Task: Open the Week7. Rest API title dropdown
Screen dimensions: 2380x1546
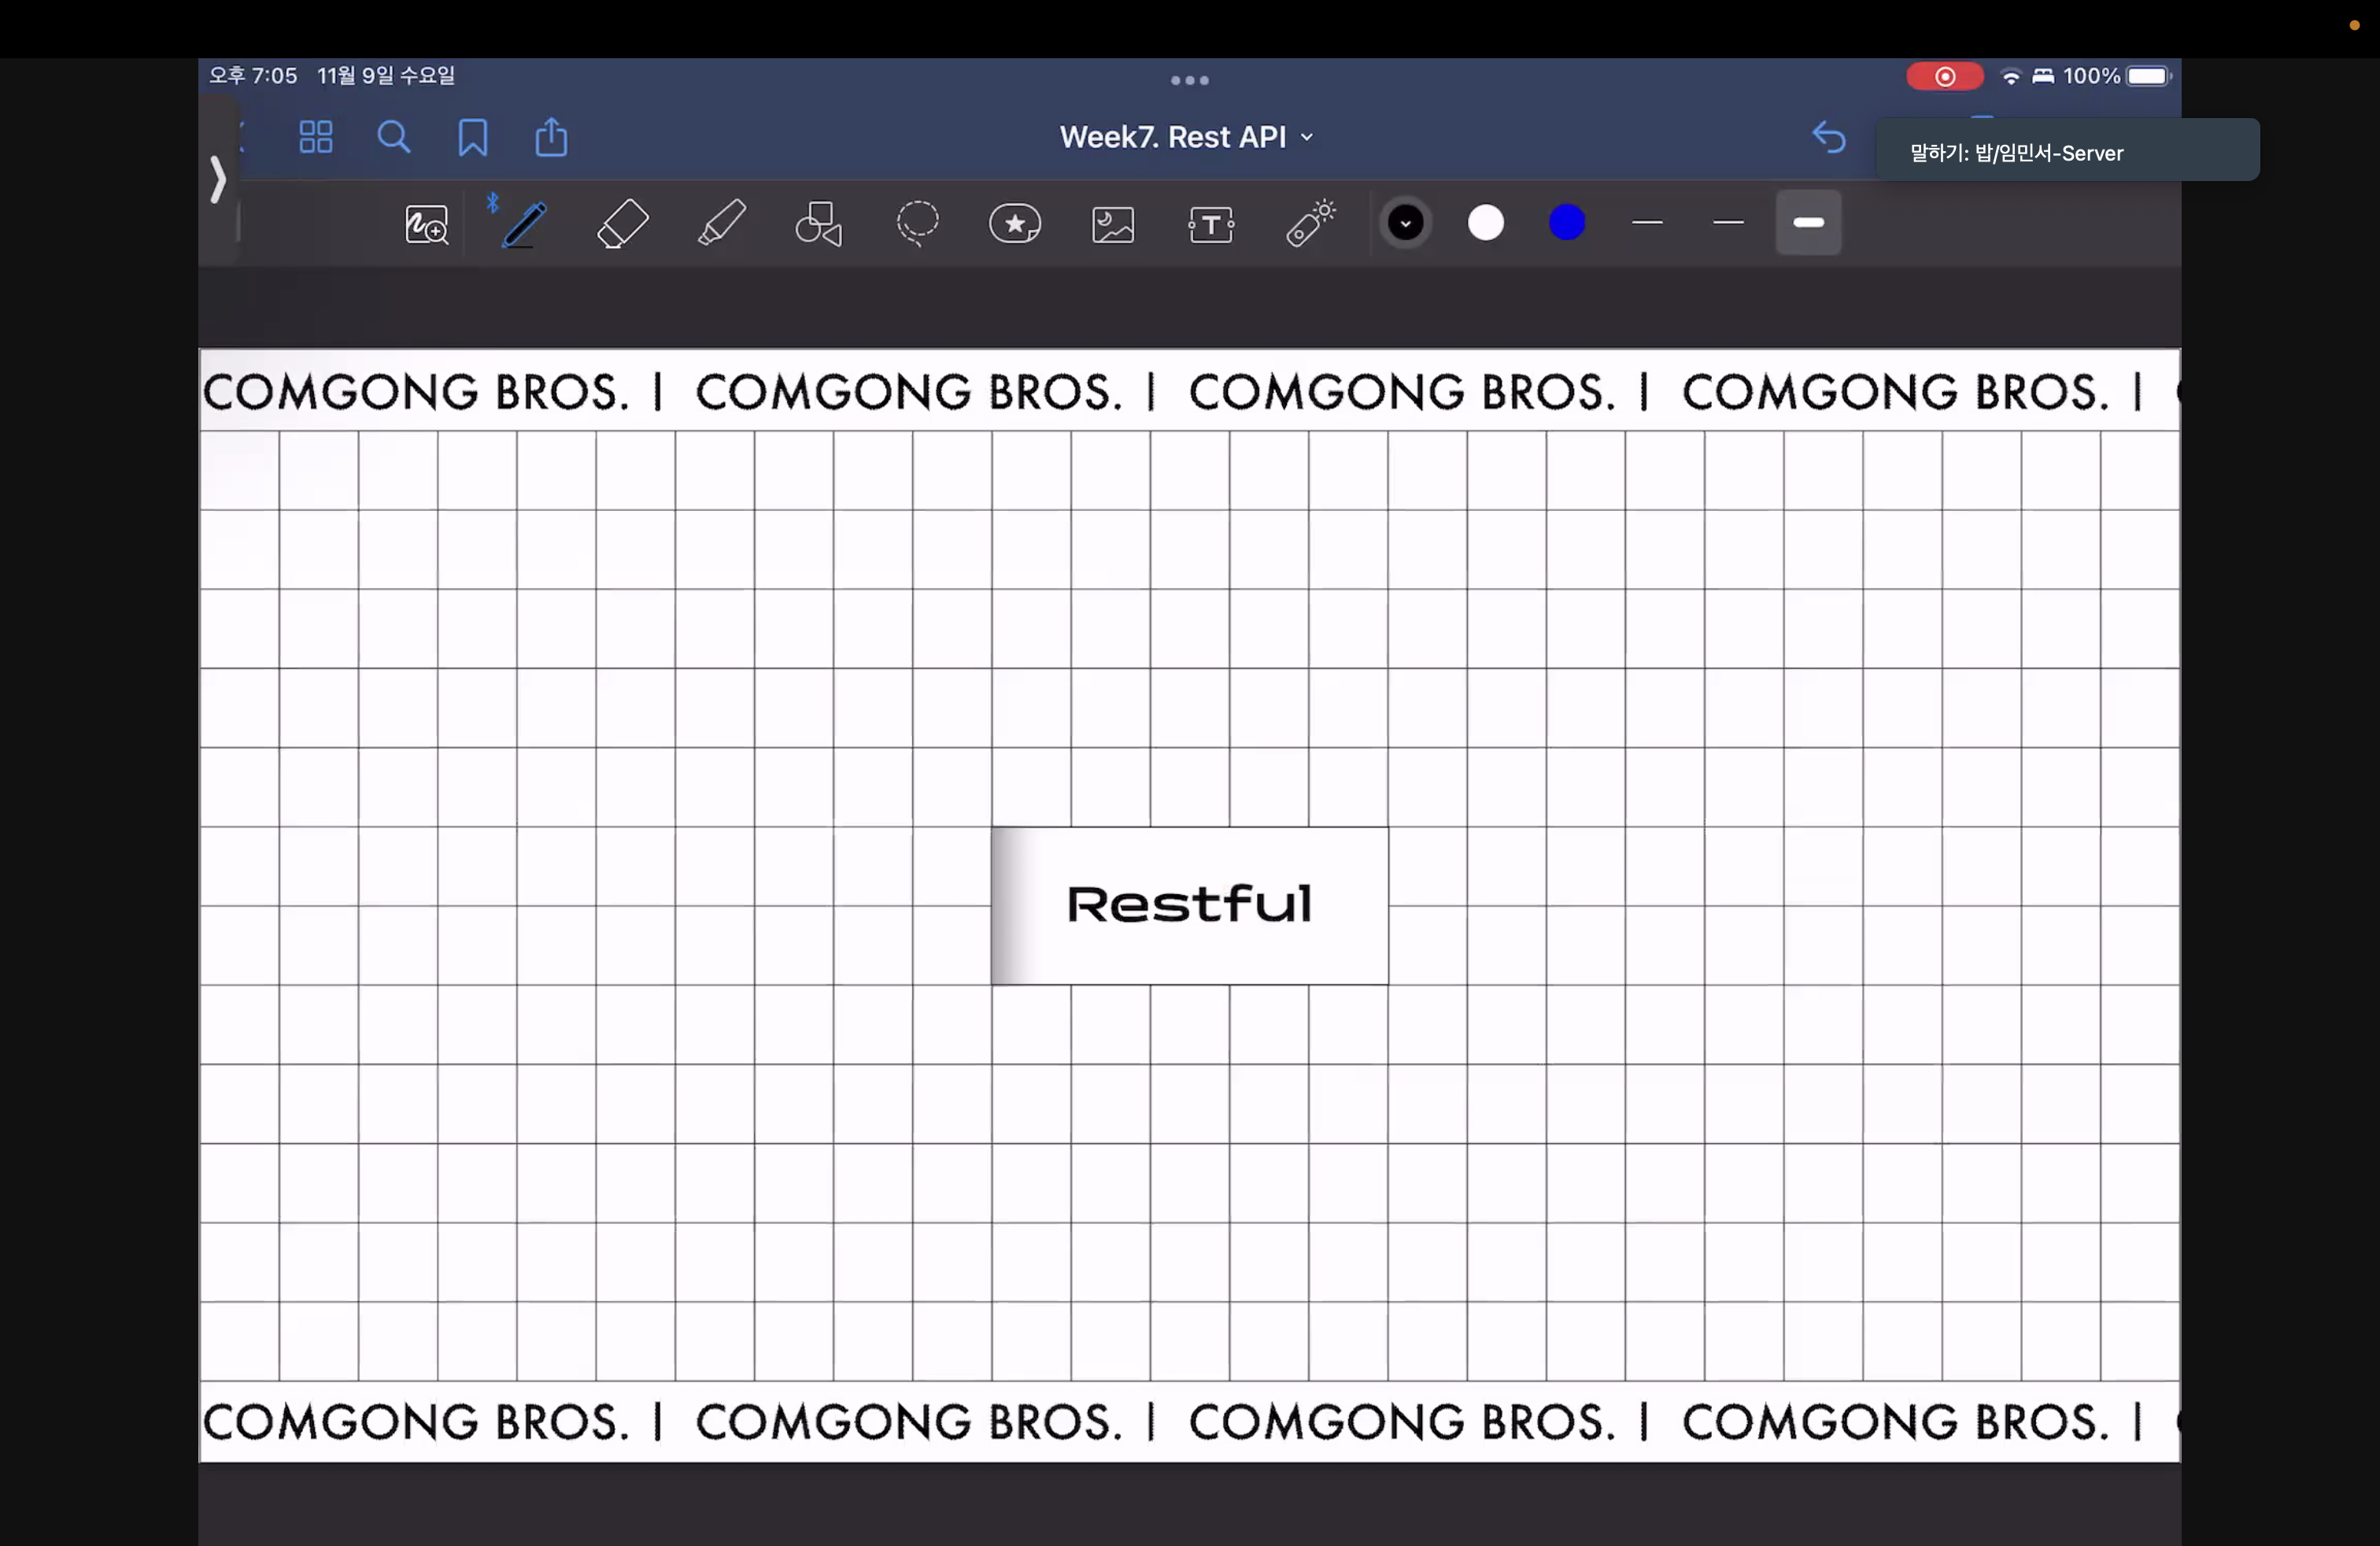Action: pyautogui.click(x=1187, y=137)
